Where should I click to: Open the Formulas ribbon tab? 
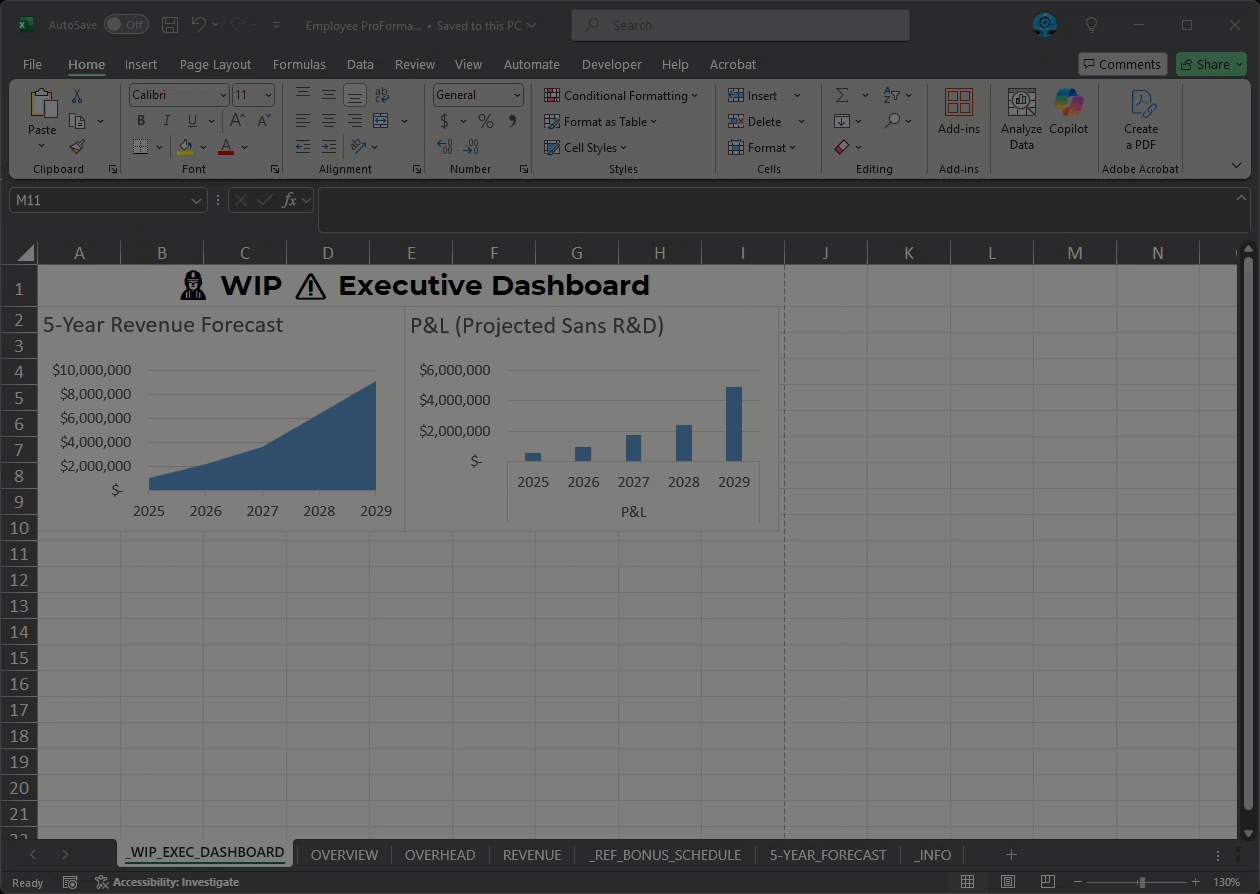[x=299, y=64]
